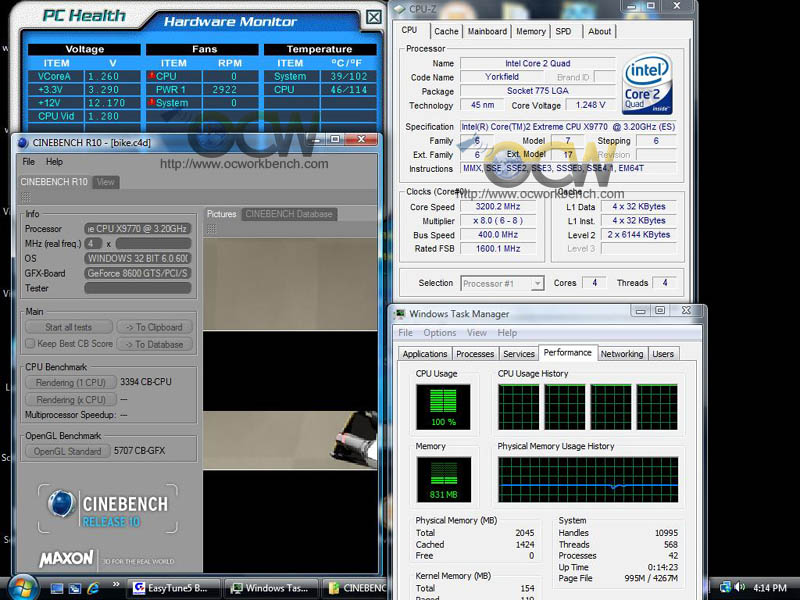Screen dimensions: 800x600
Task: Open Task Manager Options menu
Action: click(439, 333)
